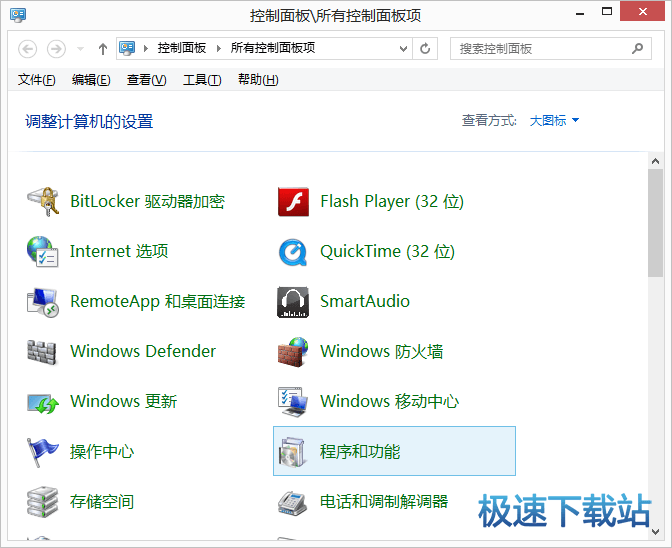
Task: Click the address bar Control Panel icon
Action: [127, 48]
